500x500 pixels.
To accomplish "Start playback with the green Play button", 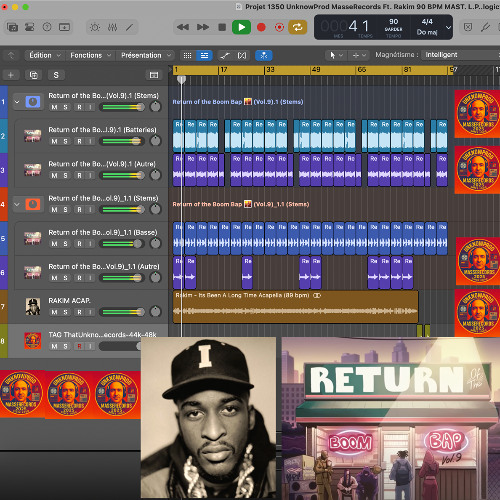I will coord(241,27).
